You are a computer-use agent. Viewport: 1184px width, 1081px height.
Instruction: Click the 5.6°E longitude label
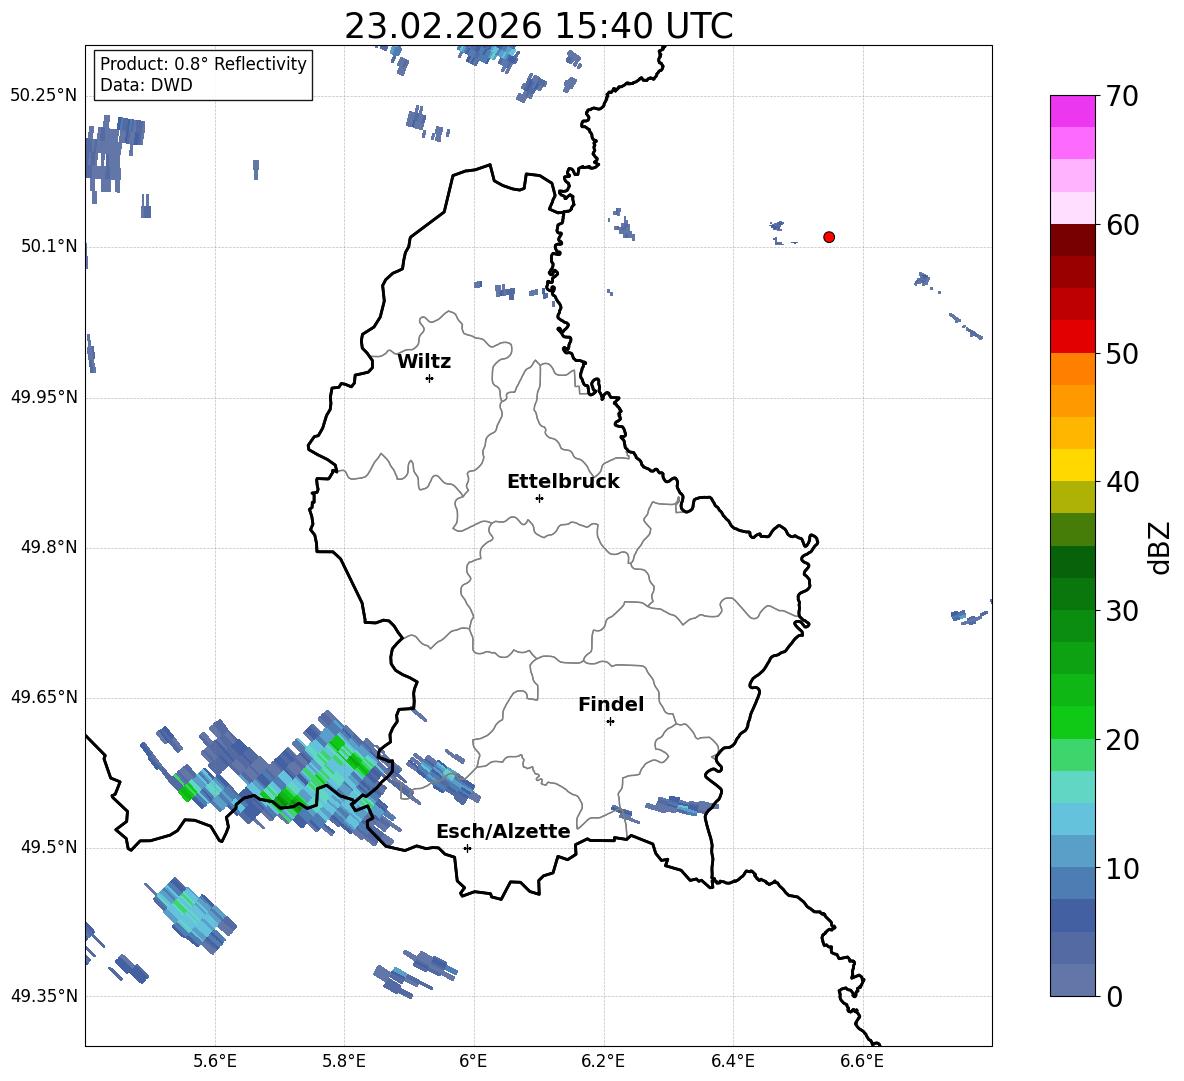tap(215, 1061)
